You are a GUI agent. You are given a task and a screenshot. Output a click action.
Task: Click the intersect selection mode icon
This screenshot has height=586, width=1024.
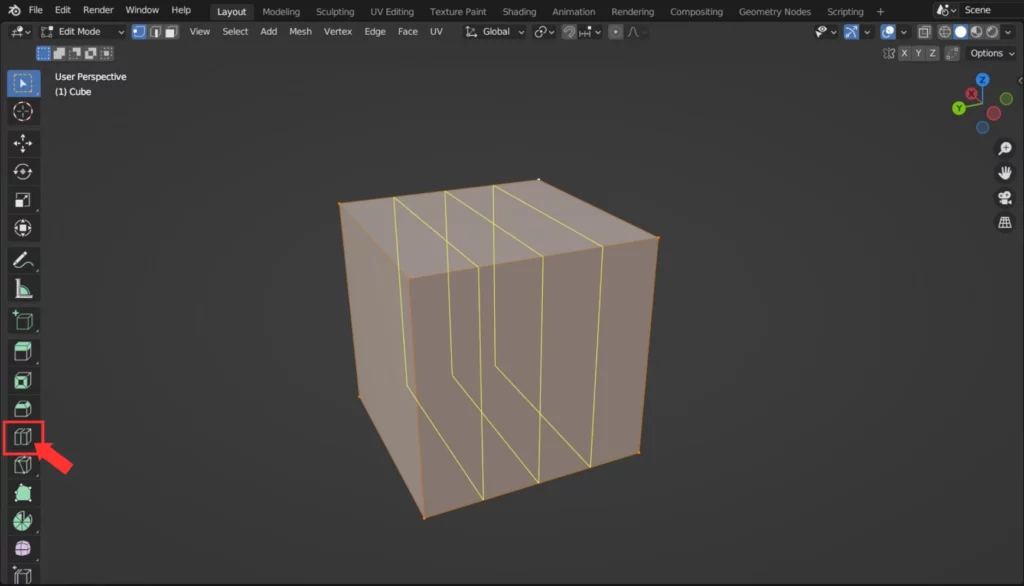(106, 54)
